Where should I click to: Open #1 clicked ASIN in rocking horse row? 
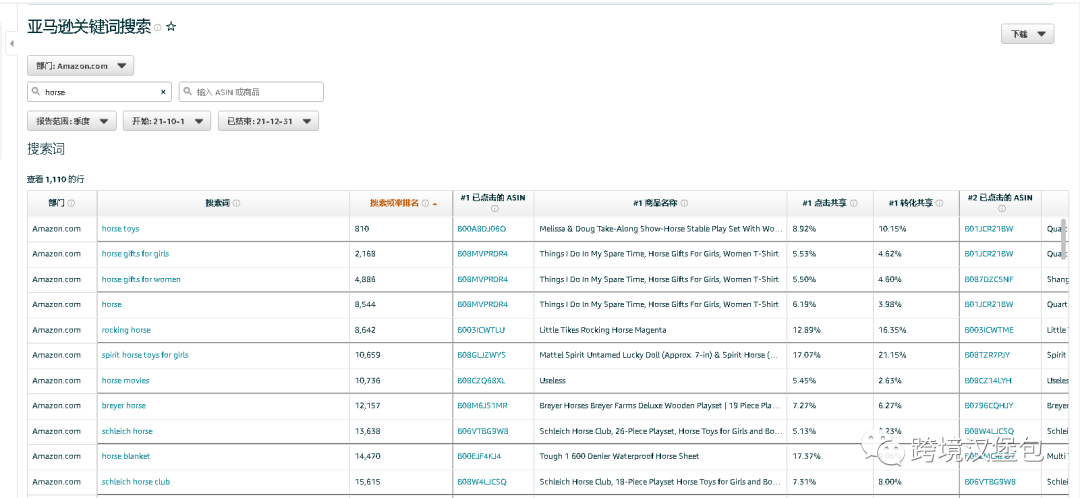pyautogui.click(x=481, y=330)
